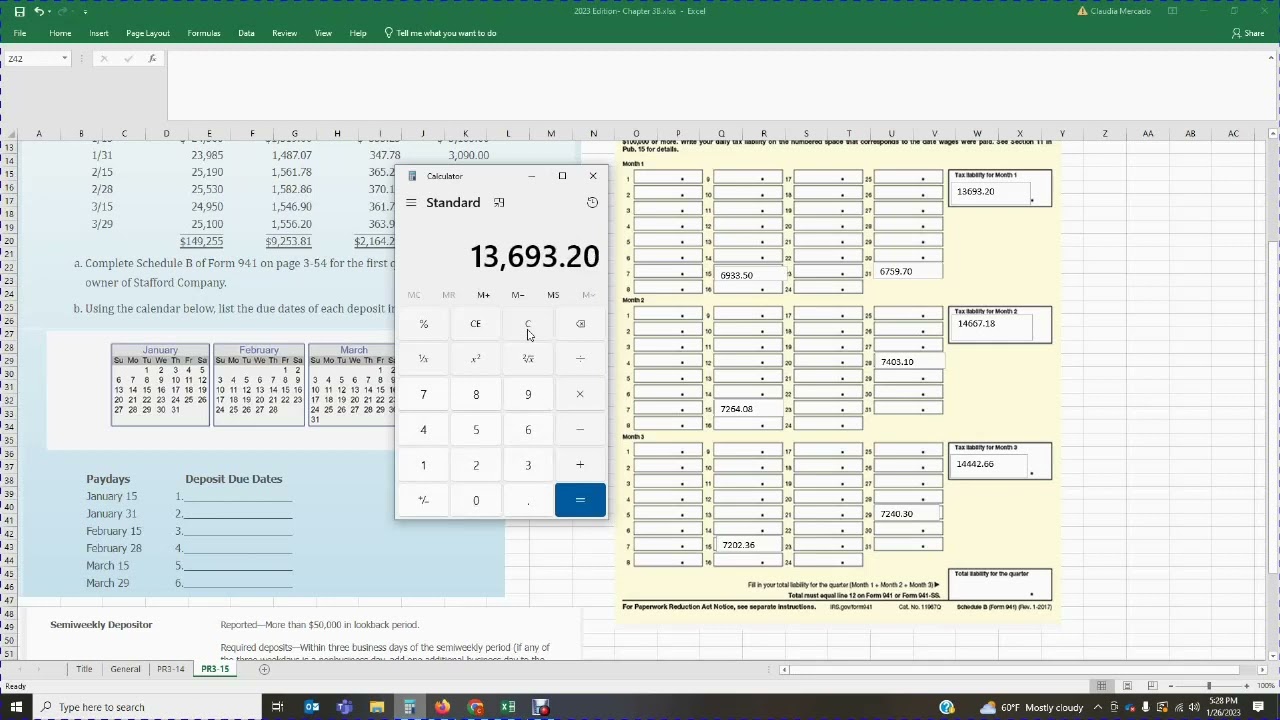Open Task View from the taskbar
This screenshot has width=1280, height=720.
[277, 707]
